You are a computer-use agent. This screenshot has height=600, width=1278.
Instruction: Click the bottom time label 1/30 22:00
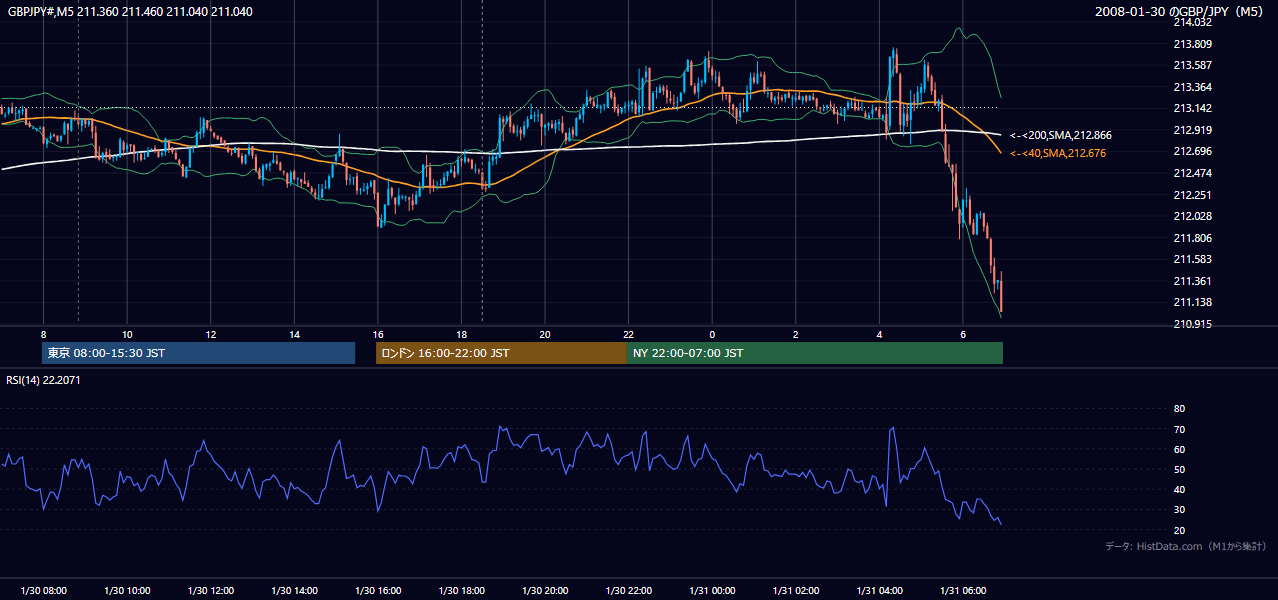pyautogui.click(x=628, y=590)
